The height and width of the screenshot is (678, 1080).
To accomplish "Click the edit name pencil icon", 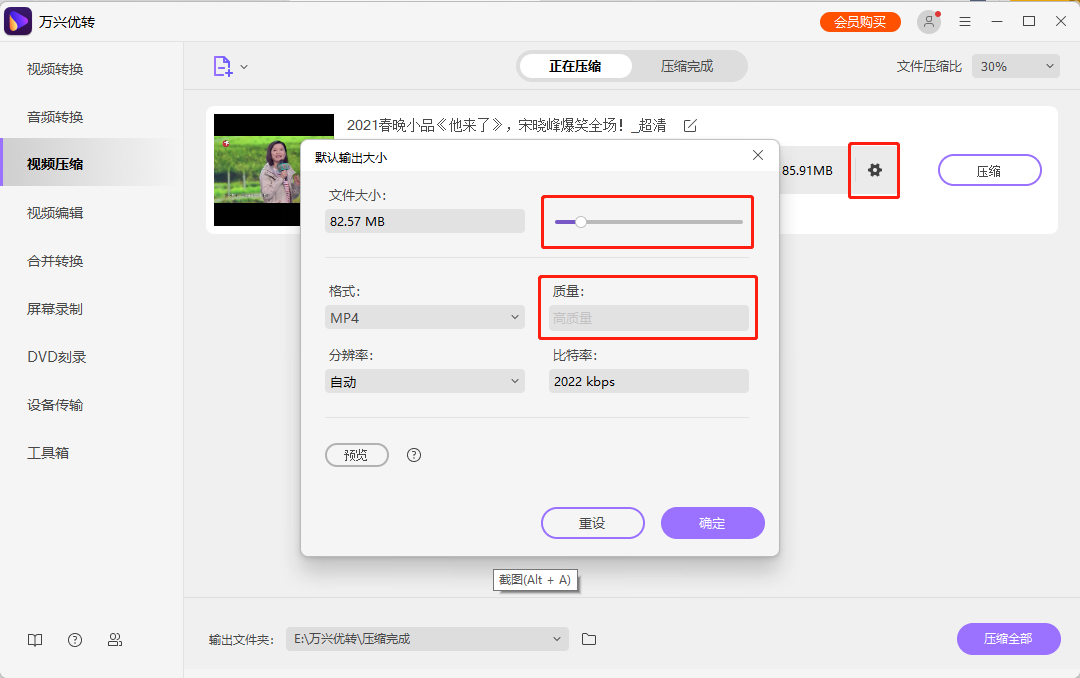I will 690,126.
